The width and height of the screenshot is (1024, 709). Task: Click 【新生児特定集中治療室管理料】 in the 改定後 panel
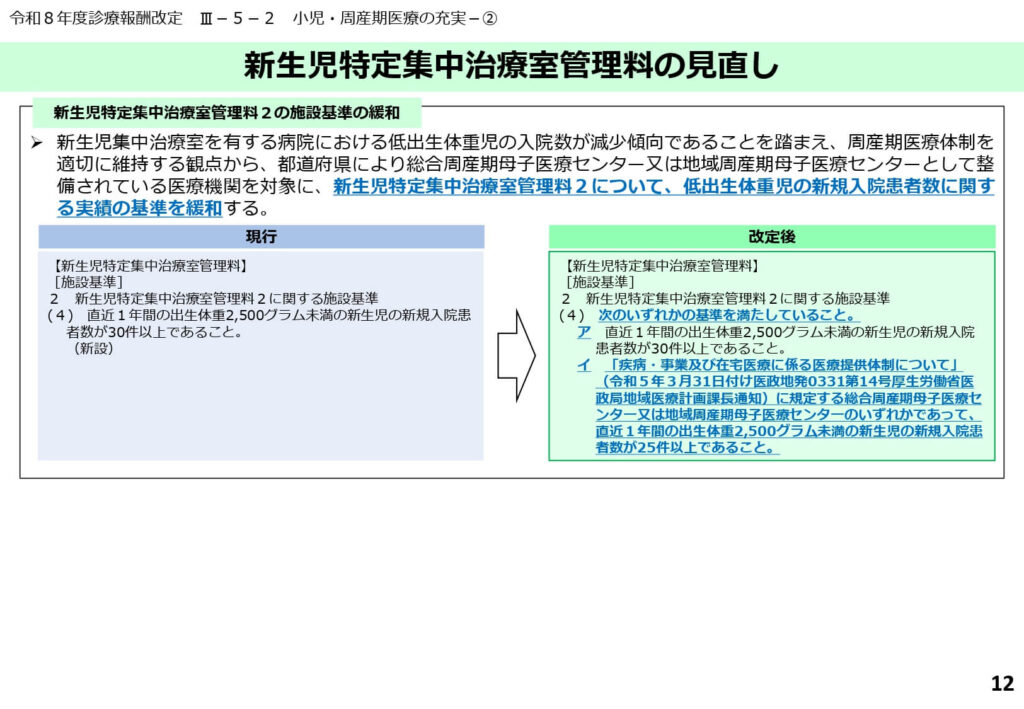(x=661, y=266)
